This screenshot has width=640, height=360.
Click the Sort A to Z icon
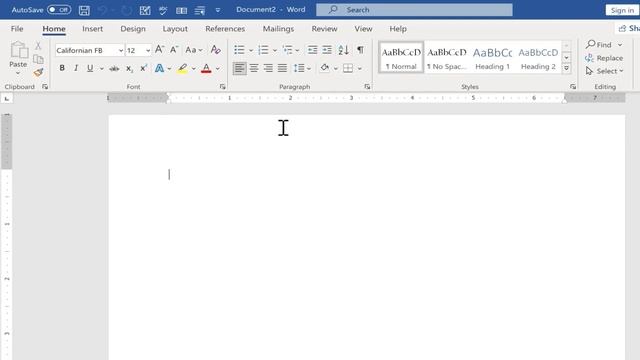click(344, 50)
